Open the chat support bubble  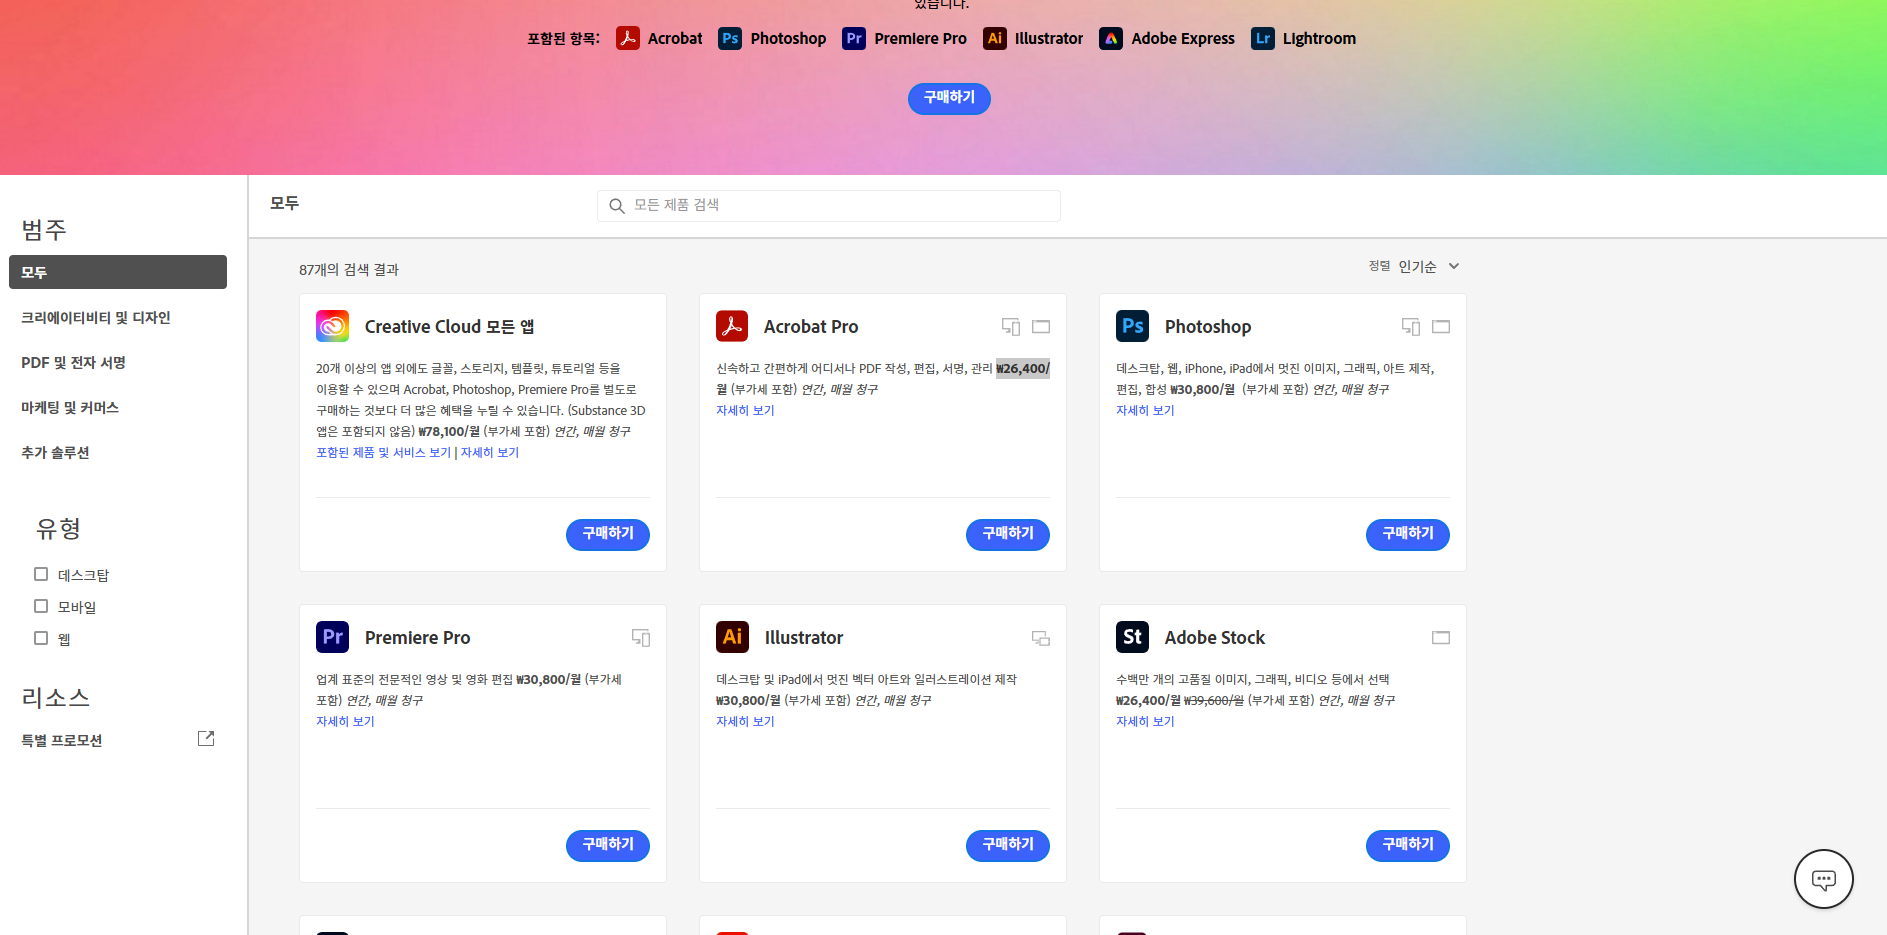tap(1823, 879)
